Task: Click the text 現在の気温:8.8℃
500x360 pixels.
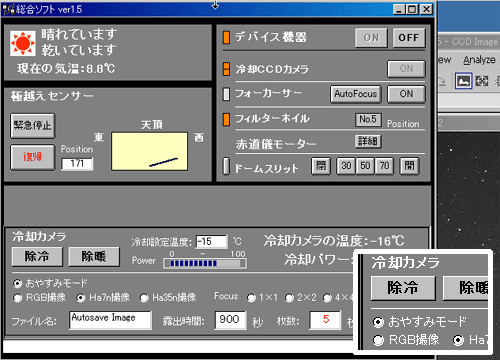Action: pos(66,69)
